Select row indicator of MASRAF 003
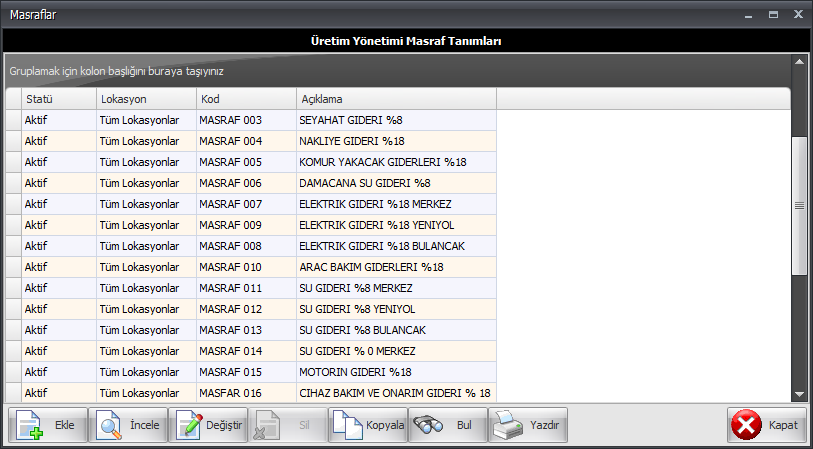Viewport: 813px width, 449px height. pyautogui.click(x=13, y=120)
